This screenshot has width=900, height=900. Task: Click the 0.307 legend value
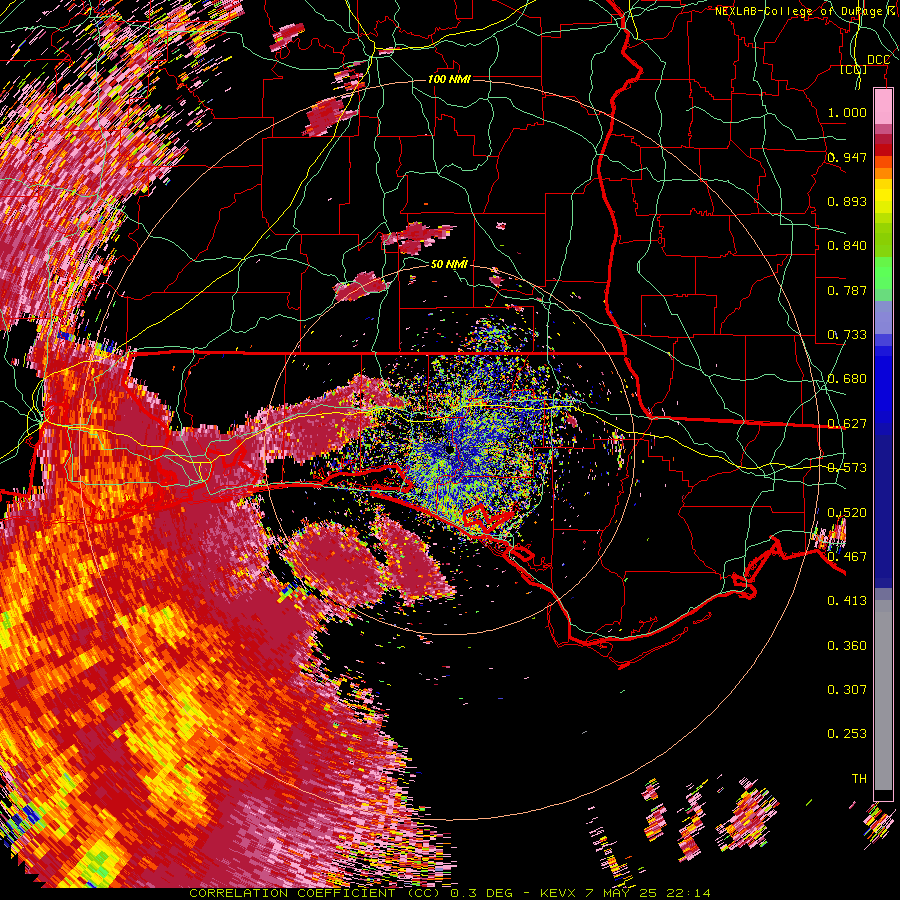click(x=847, y=689)
